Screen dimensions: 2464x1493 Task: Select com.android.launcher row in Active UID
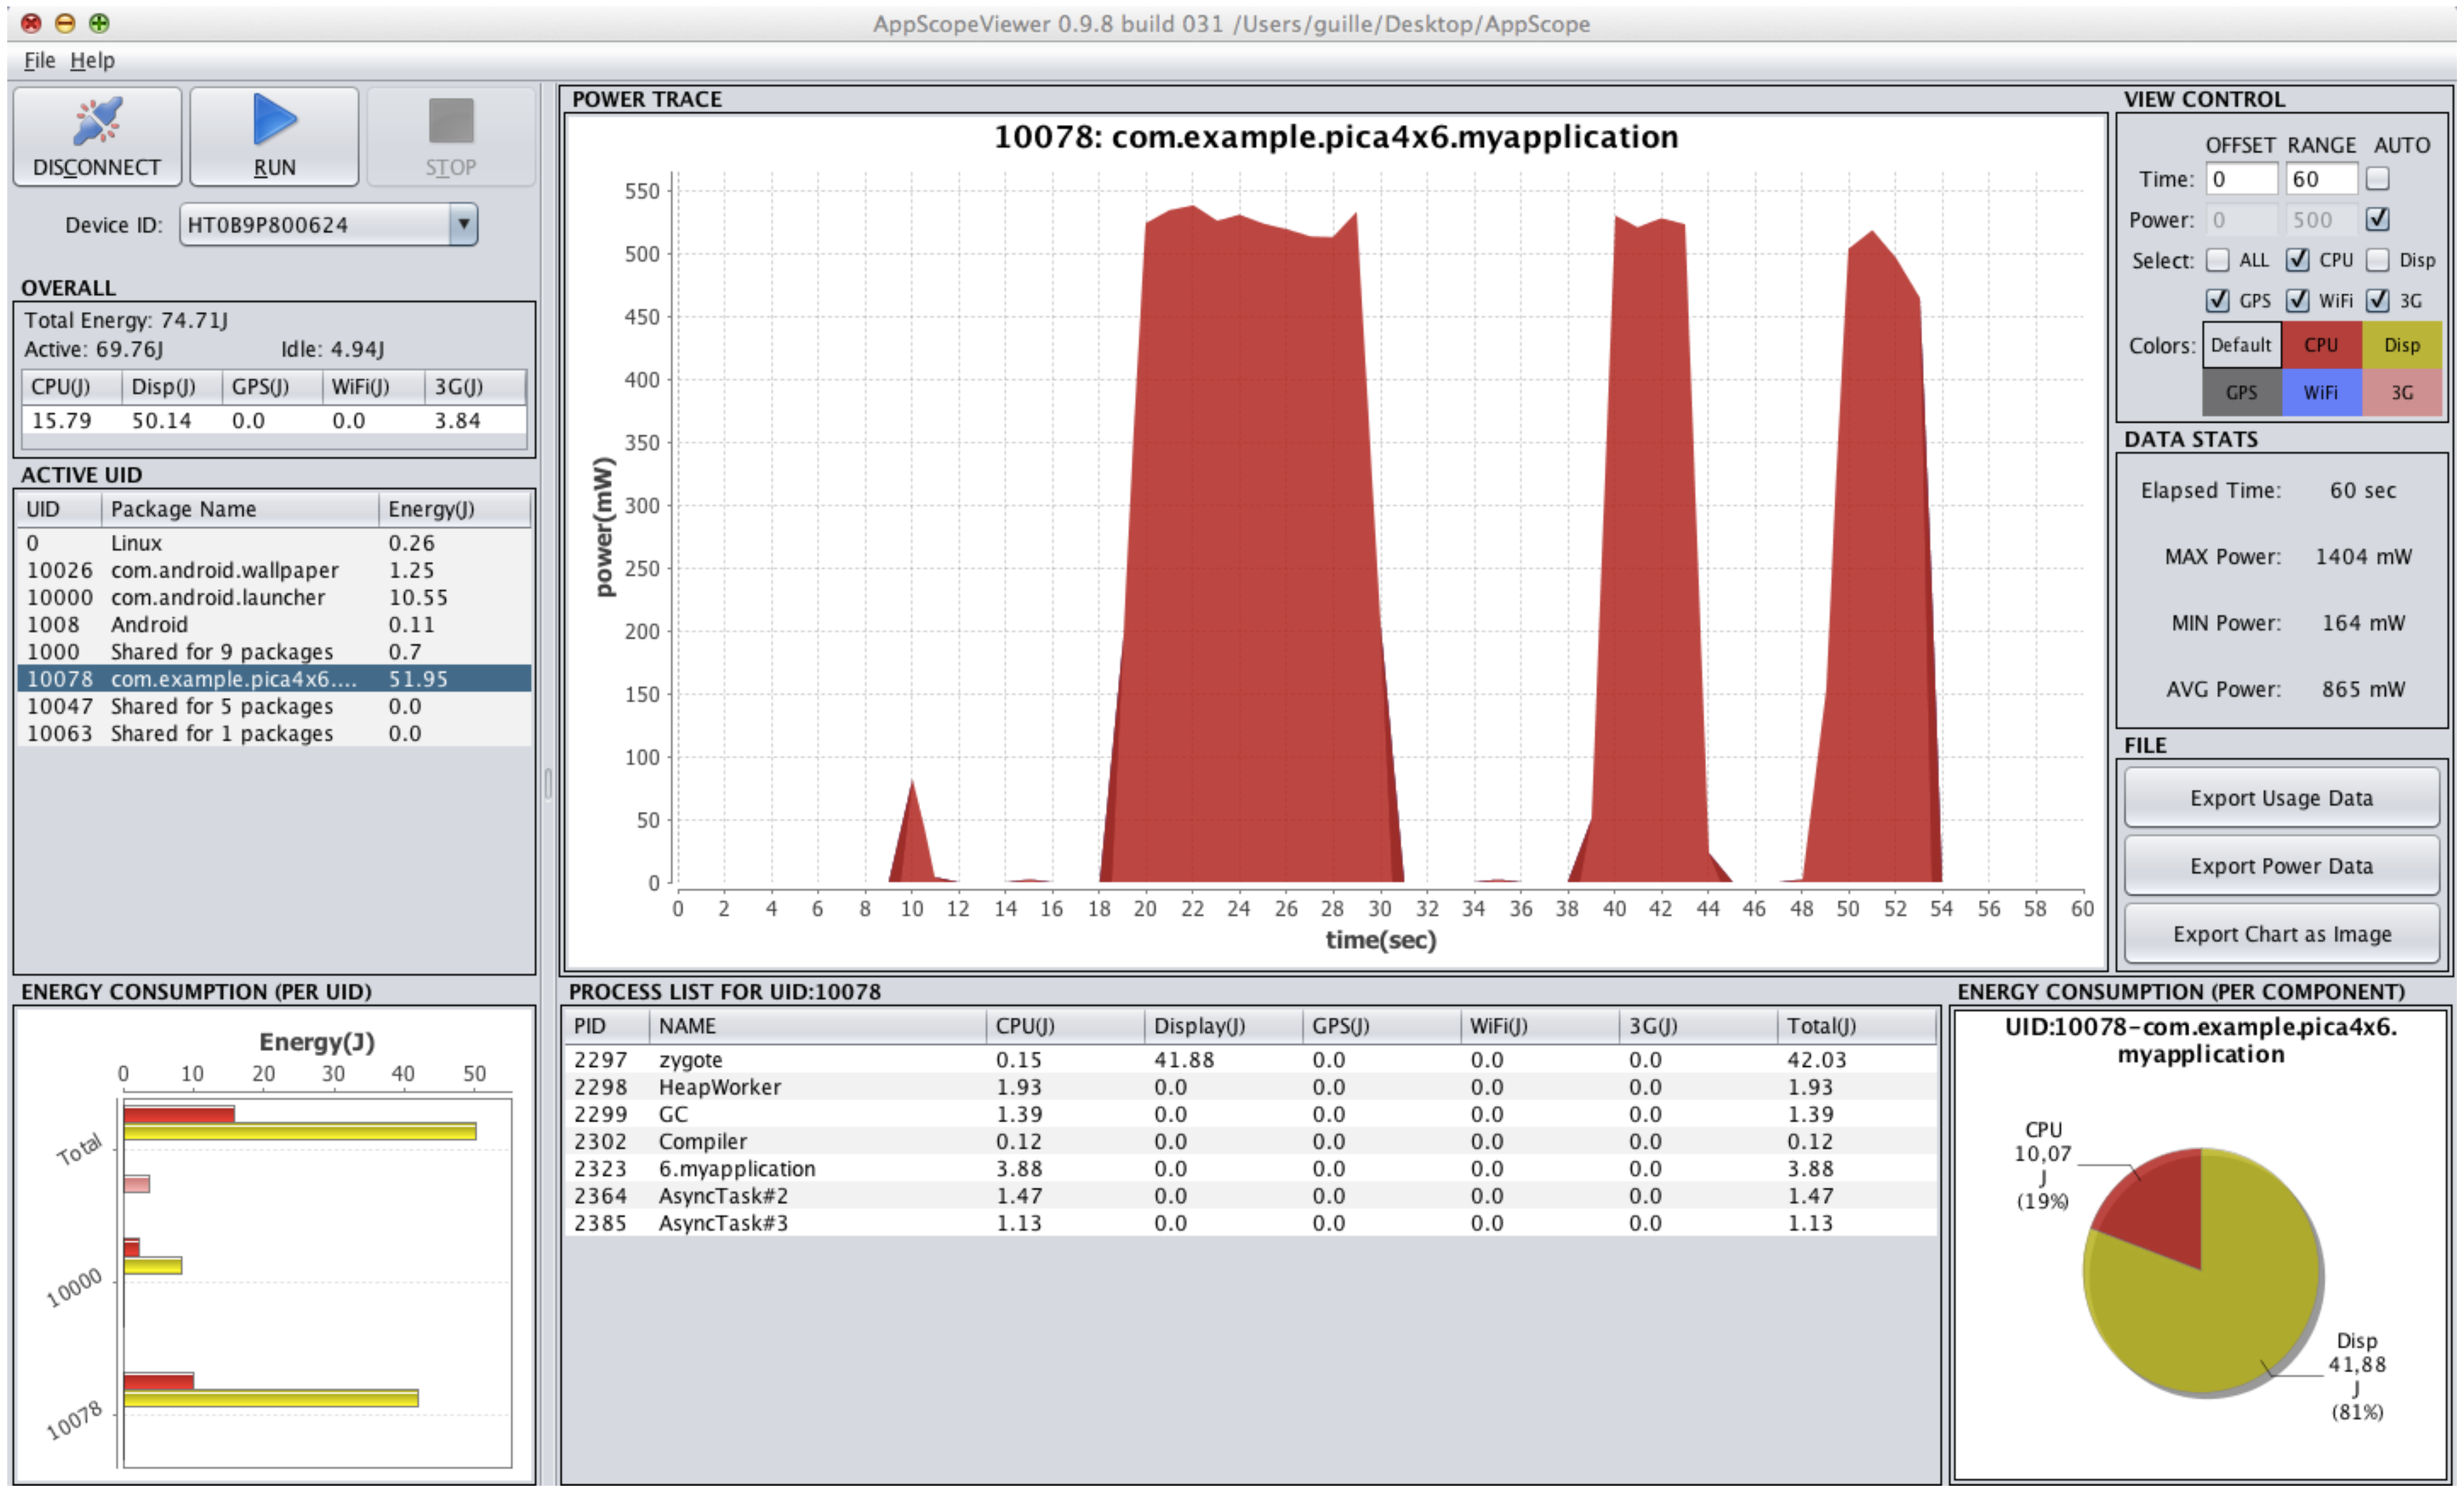218,598
